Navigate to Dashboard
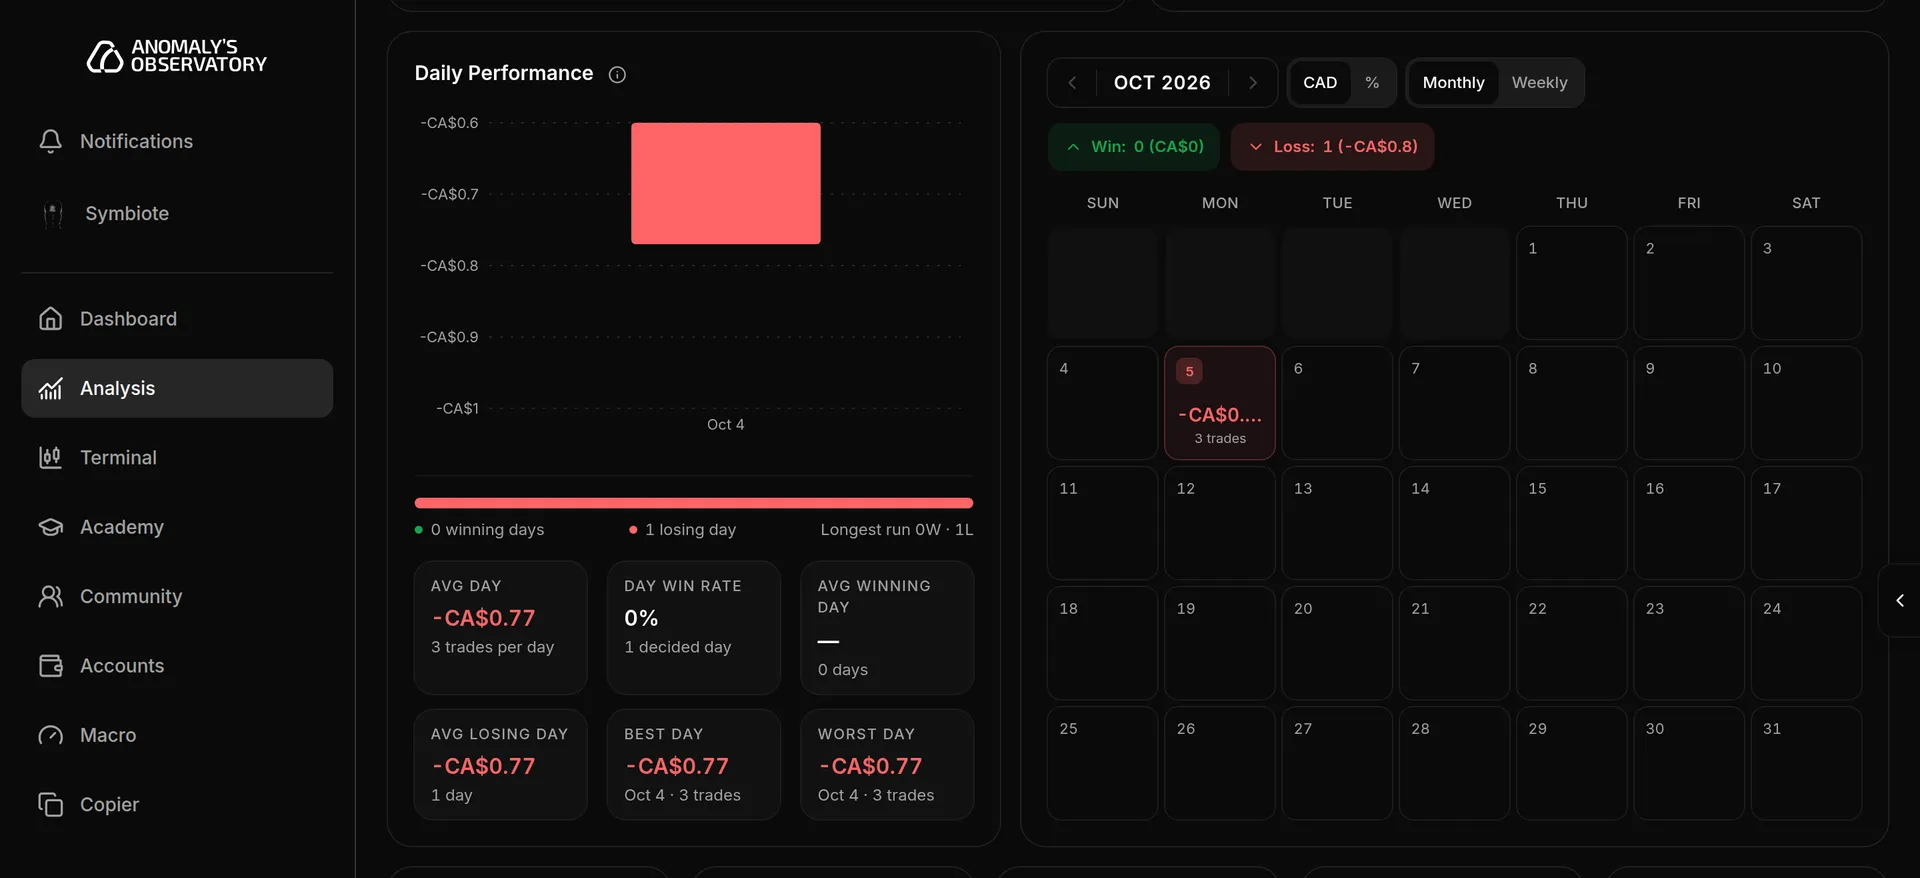Screen dimensions: 1920x878 point(177,319)
